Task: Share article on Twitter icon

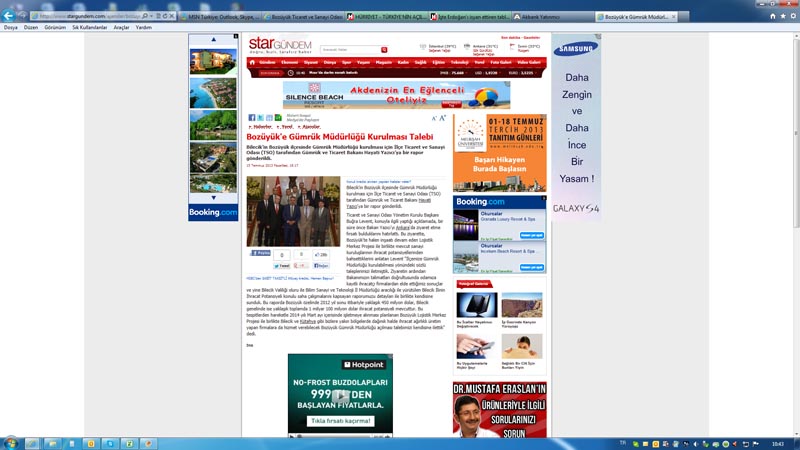Action: point(260,118)
